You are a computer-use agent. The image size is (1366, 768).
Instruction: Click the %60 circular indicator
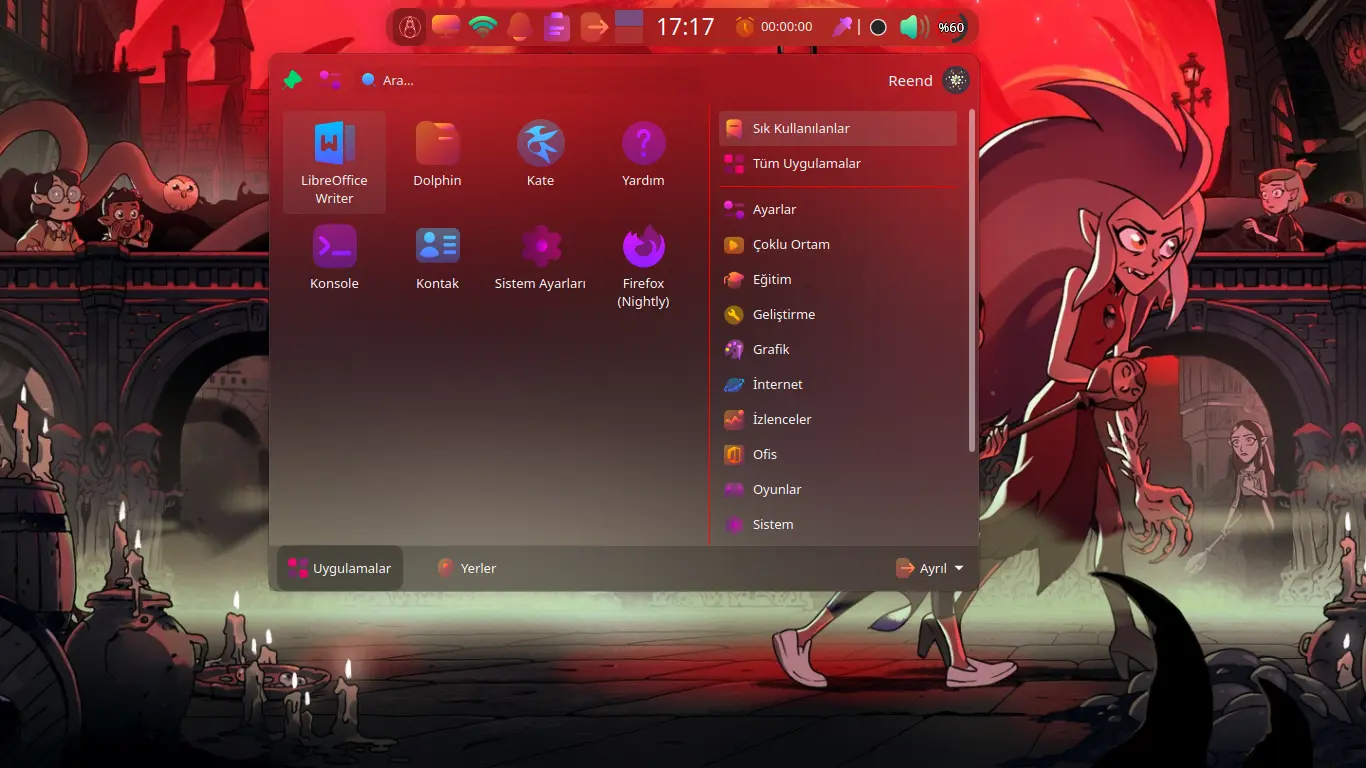point(951,27)
